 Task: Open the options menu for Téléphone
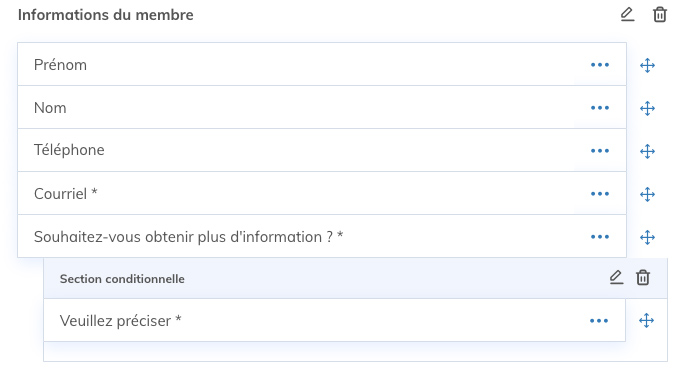tap(600, 151)
